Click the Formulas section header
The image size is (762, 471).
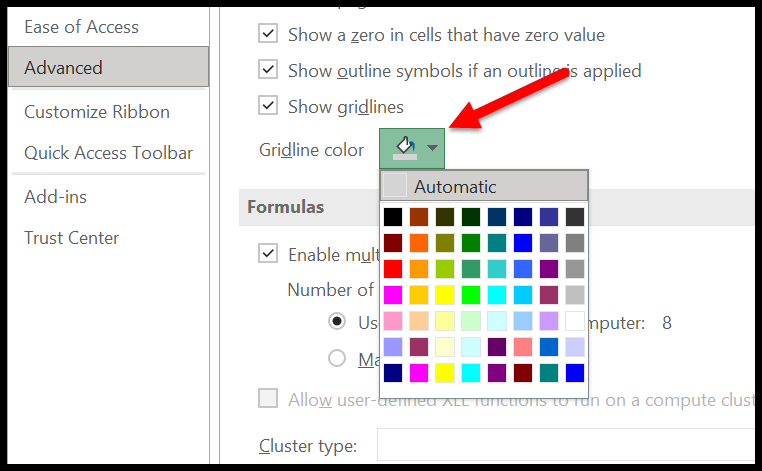pyautogui.click(x=286, y=207)
